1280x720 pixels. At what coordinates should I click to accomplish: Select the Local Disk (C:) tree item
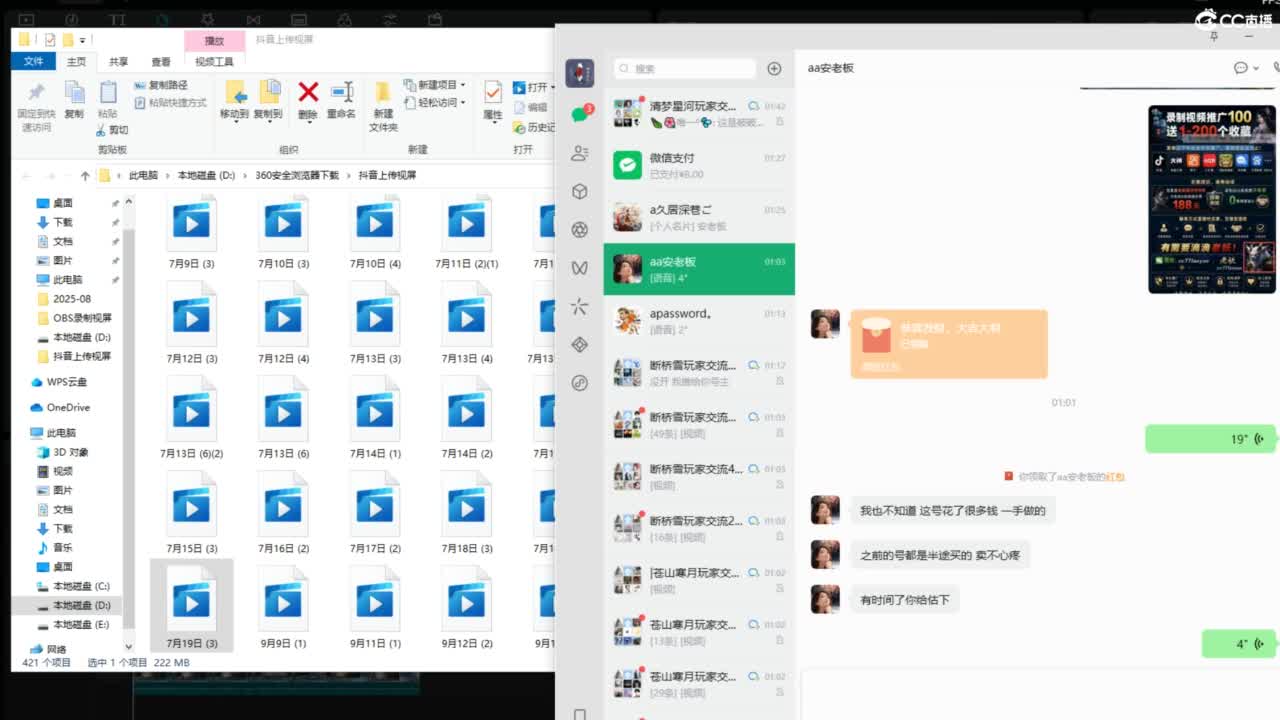click(x=80, y=586)
